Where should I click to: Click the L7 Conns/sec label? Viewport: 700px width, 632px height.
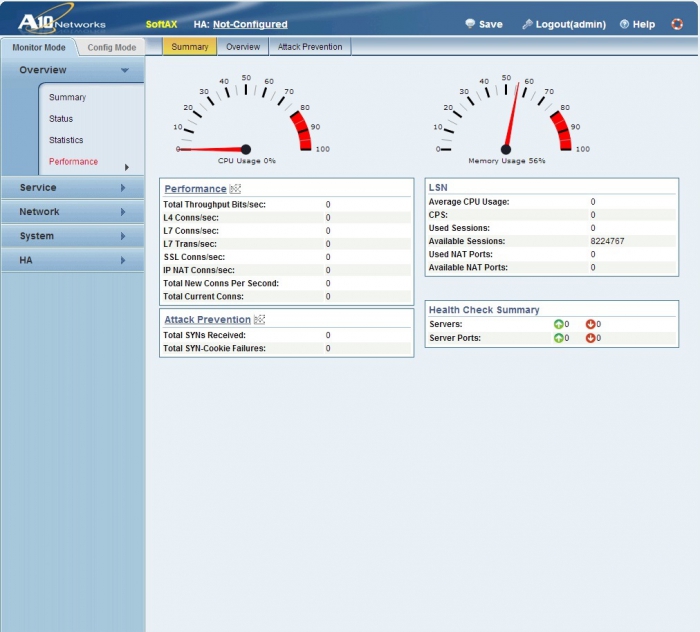click(191, 231)
